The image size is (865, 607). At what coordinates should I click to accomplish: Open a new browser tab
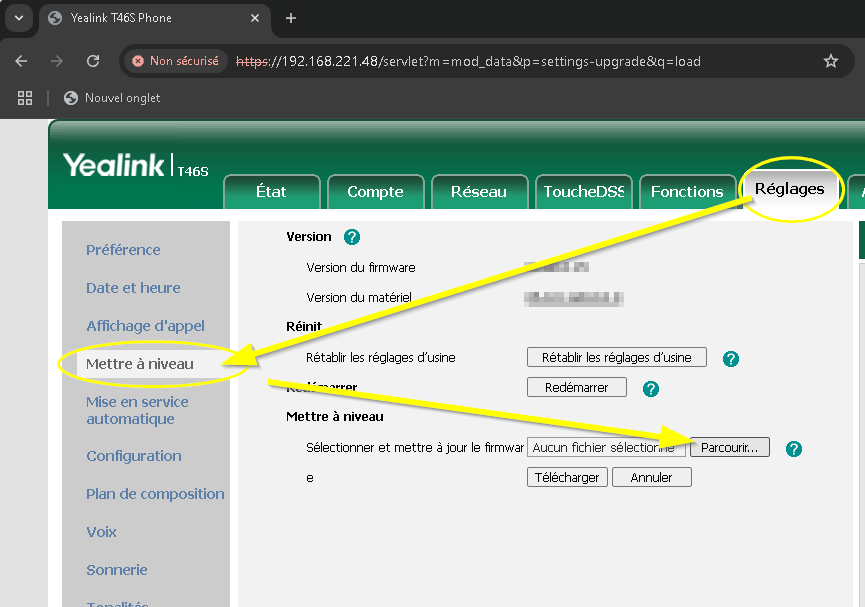[291, 18]
